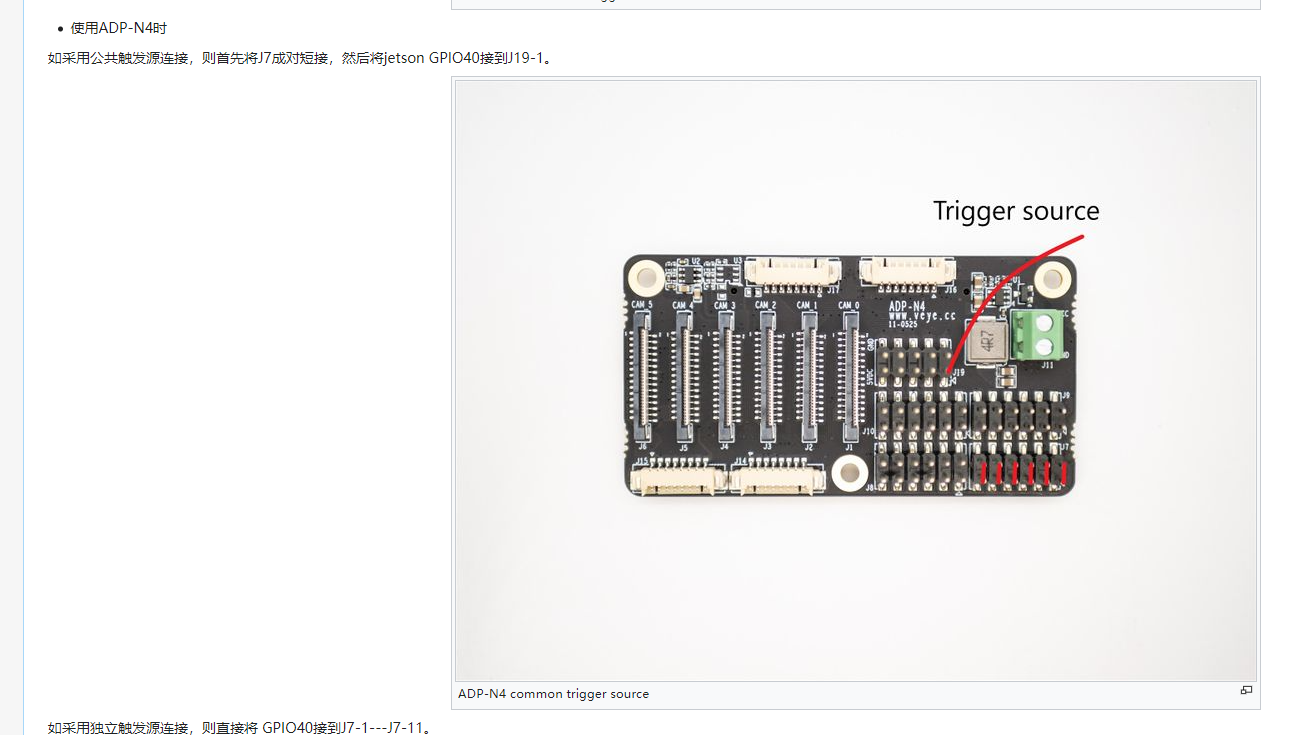Click the www.veye.cc text on the board
This screenshot has height=735, width=1289.
[x=915, y=313]
